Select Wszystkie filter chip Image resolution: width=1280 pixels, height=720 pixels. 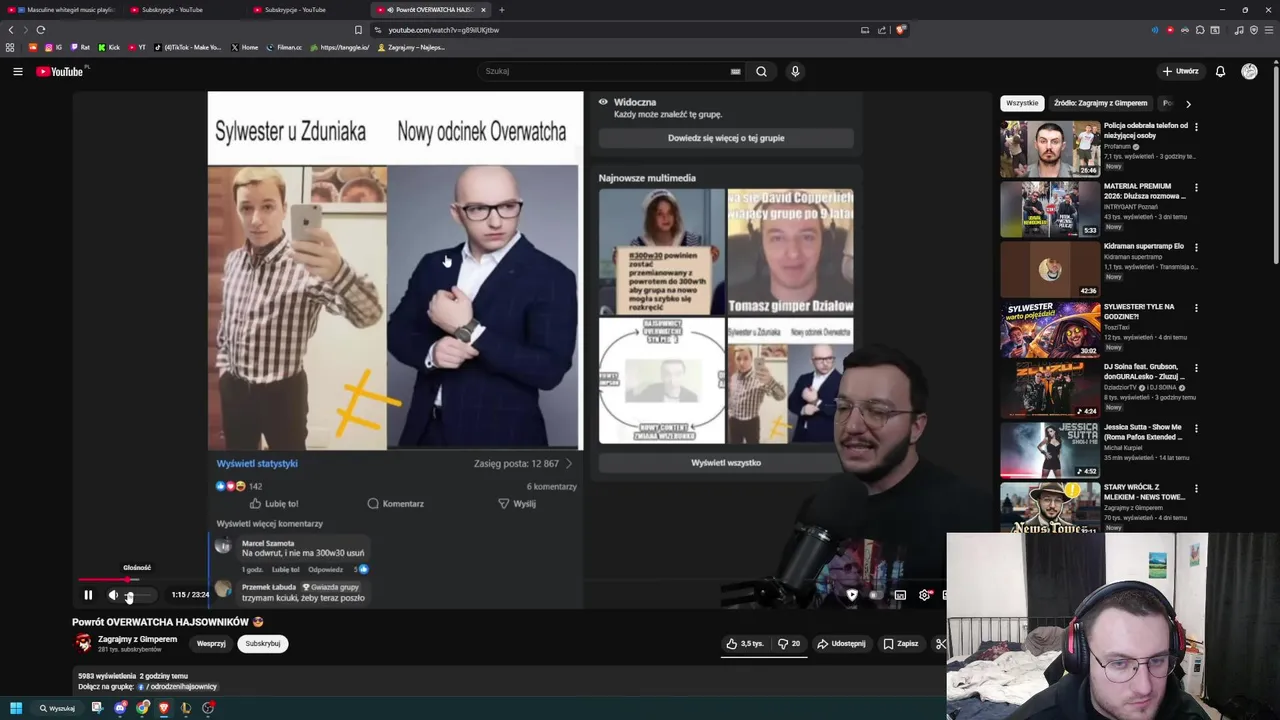click(1022, 103)
